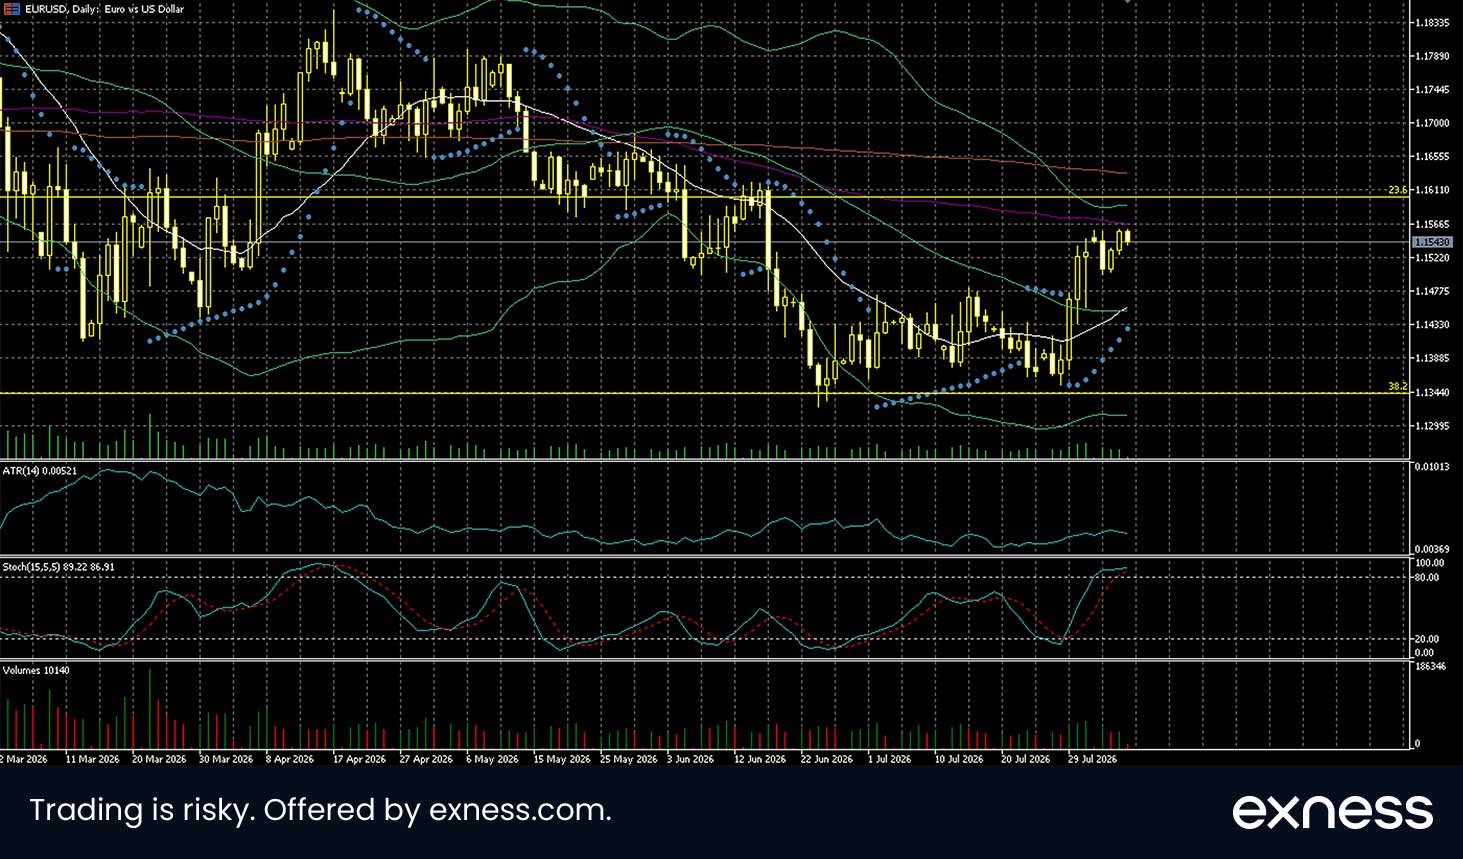Click the 11 Mar 2026 date label
The height and width of the screenshot is (859, 1463).
pyautogui.click(x=92, y=759)
